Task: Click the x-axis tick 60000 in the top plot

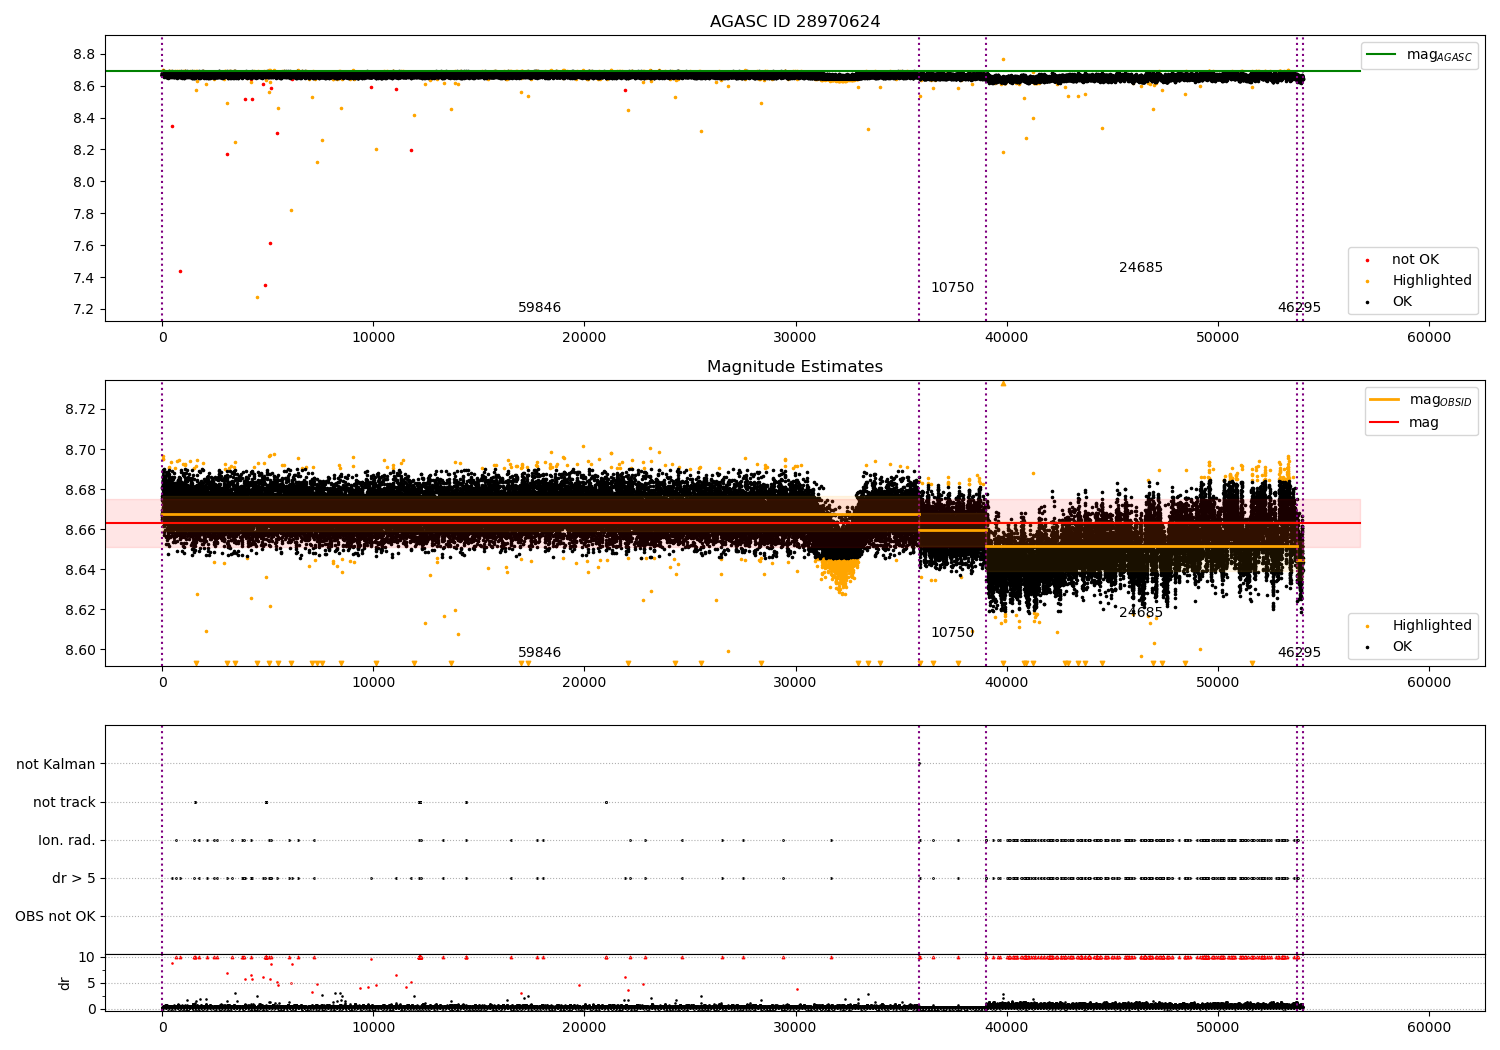Action: point(1429,338)
